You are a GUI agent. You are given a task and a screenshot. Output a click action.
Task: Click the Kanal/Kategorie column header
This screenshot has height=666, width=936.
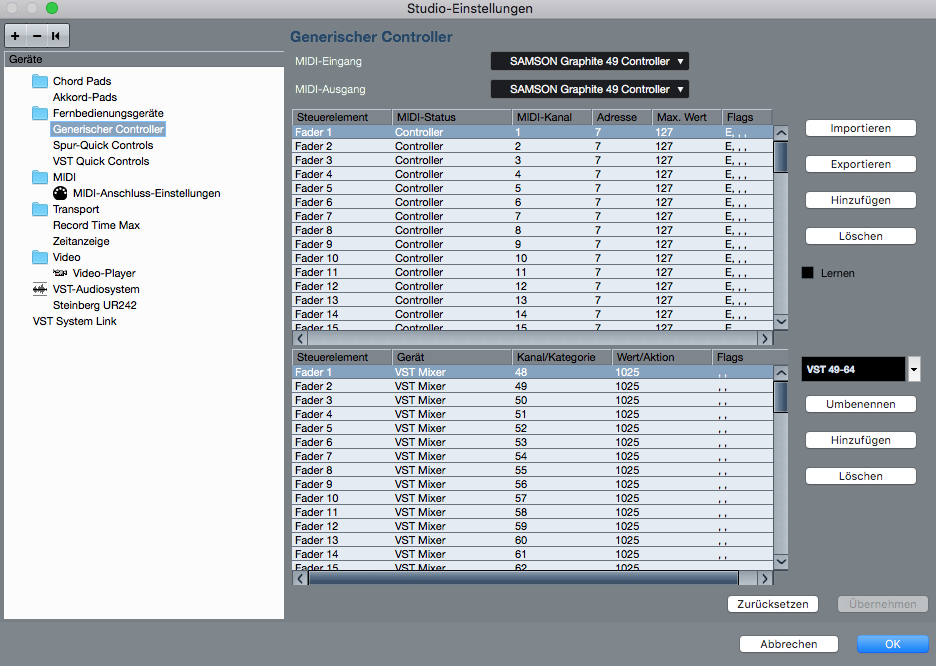(x=562, y=357)
